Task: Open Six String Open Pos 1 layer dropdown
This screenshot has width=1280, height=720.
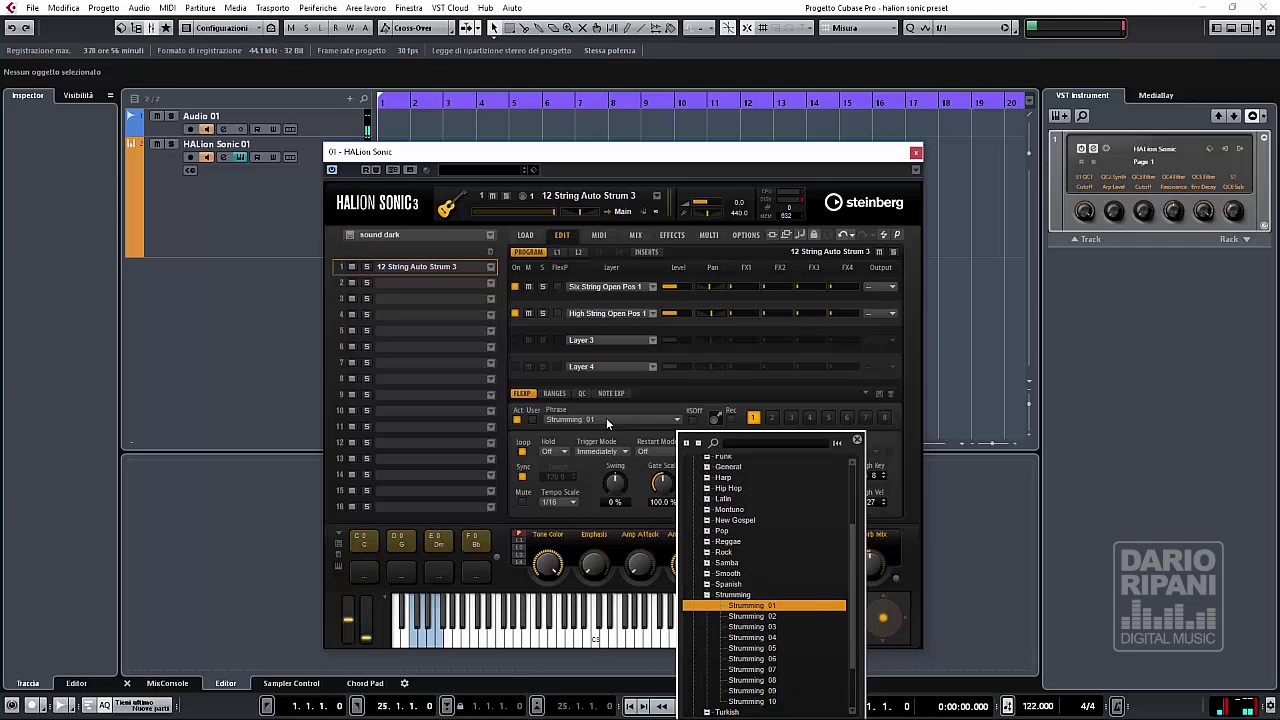Action: pos(653,287)
